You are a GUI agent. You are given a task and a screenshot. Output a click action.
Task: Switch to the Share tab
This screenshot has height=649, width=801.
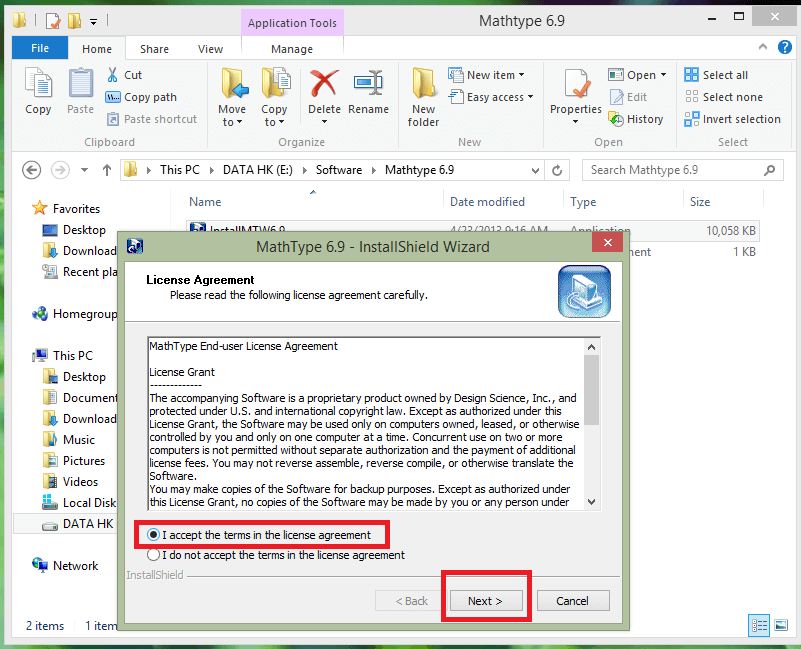tap(154, 49)
